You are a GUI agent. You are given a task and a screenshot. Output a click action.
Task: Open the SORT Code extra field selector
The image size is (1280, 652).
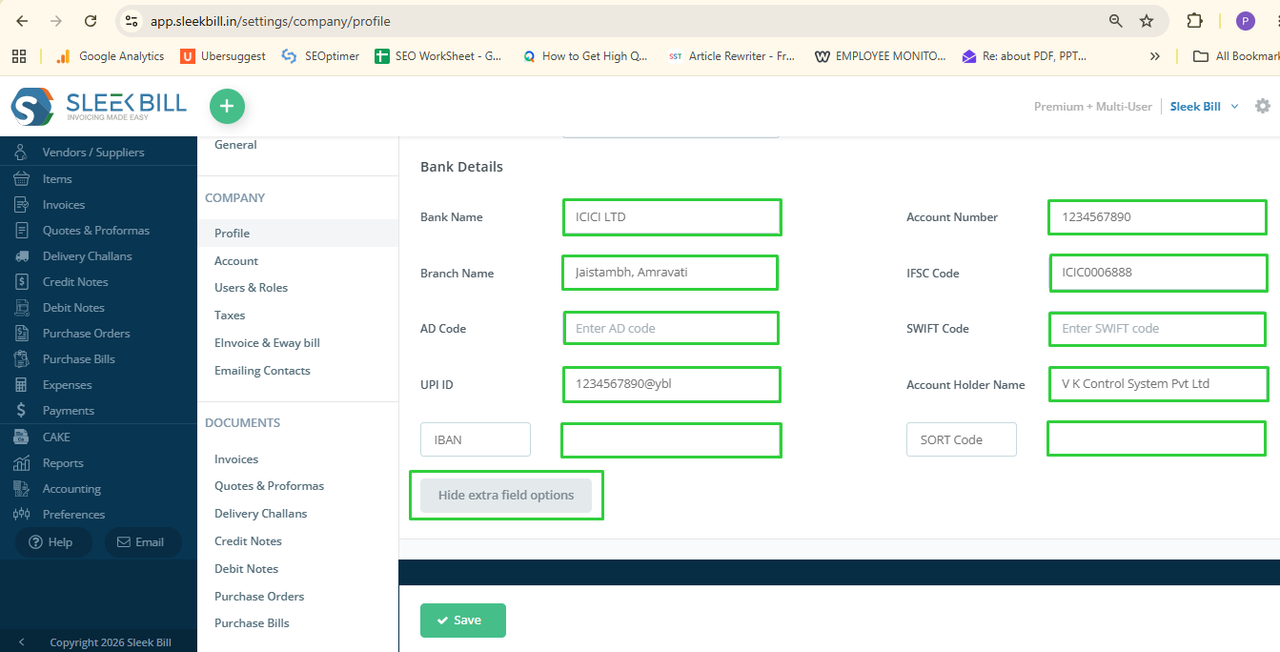coord(962,440)
